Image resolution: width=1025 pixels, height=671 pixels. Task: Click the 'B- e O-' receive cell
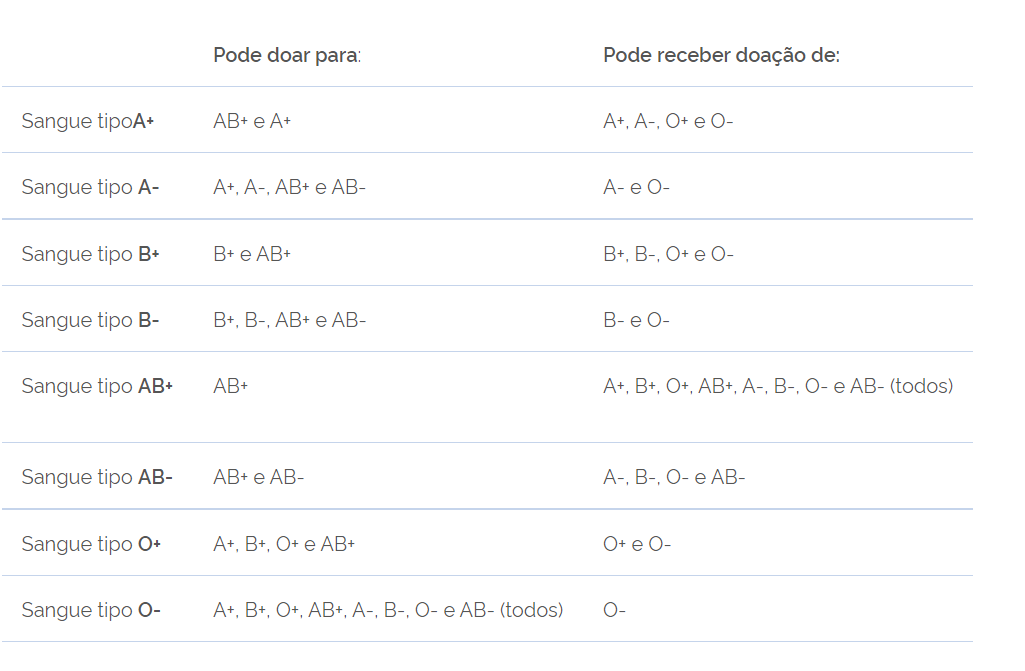click(636, 320)
